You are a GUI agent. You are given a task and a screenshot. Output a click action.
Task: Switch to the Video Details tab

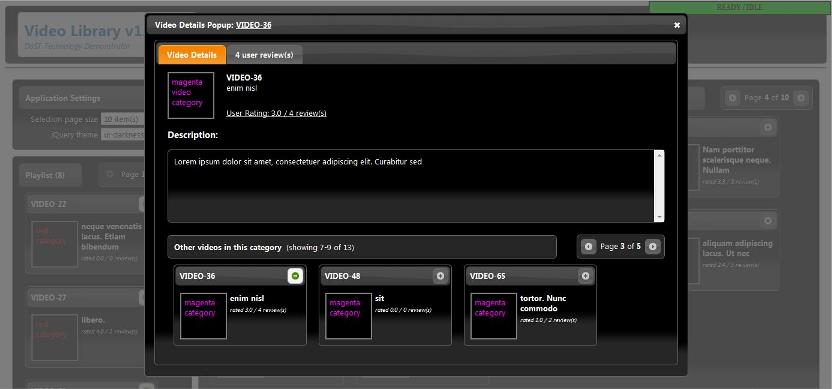coord(192,55)
